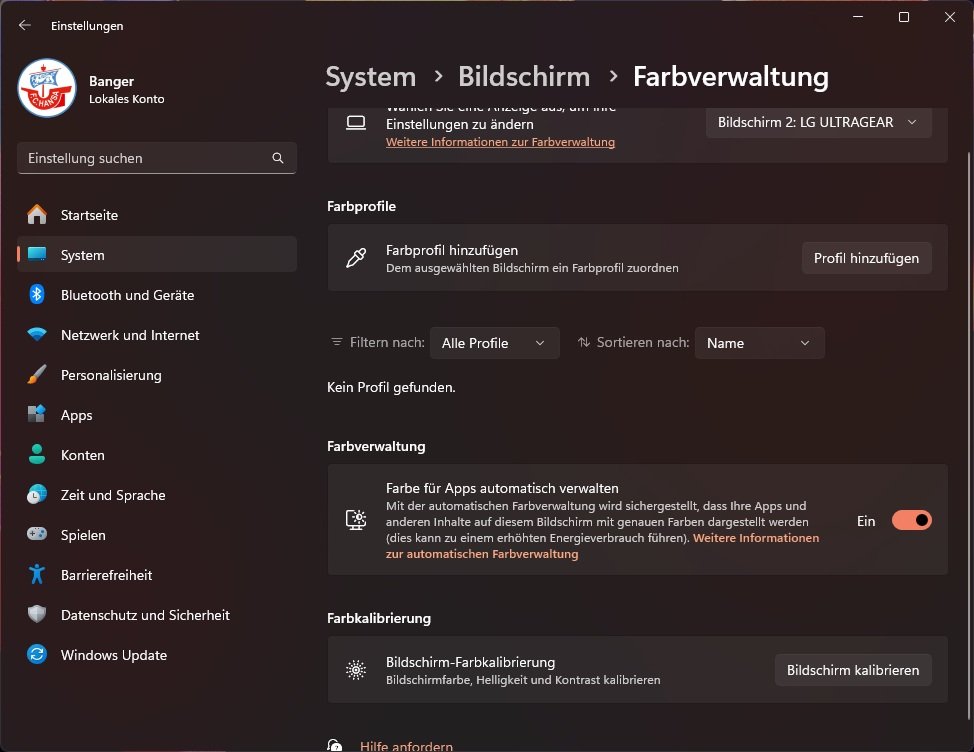The width and height of the screenshot is (974, 752).
Task: Open the Bildschirm 2: LG ULTRAGEAR dropdown
Action: tap(818, 122)
